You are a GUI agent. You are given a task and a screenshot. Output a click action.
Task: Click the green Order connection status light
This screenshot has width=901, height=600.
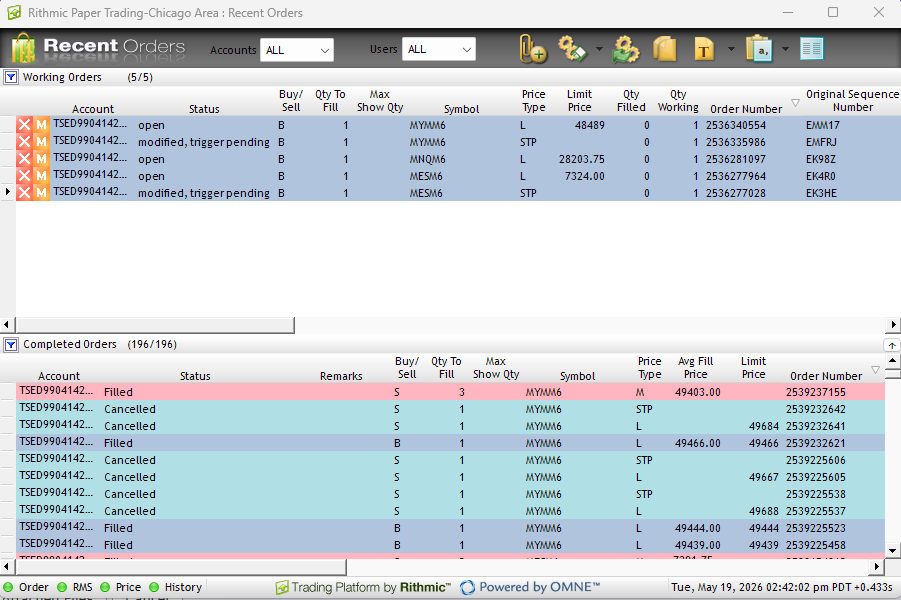pos(8,587)
